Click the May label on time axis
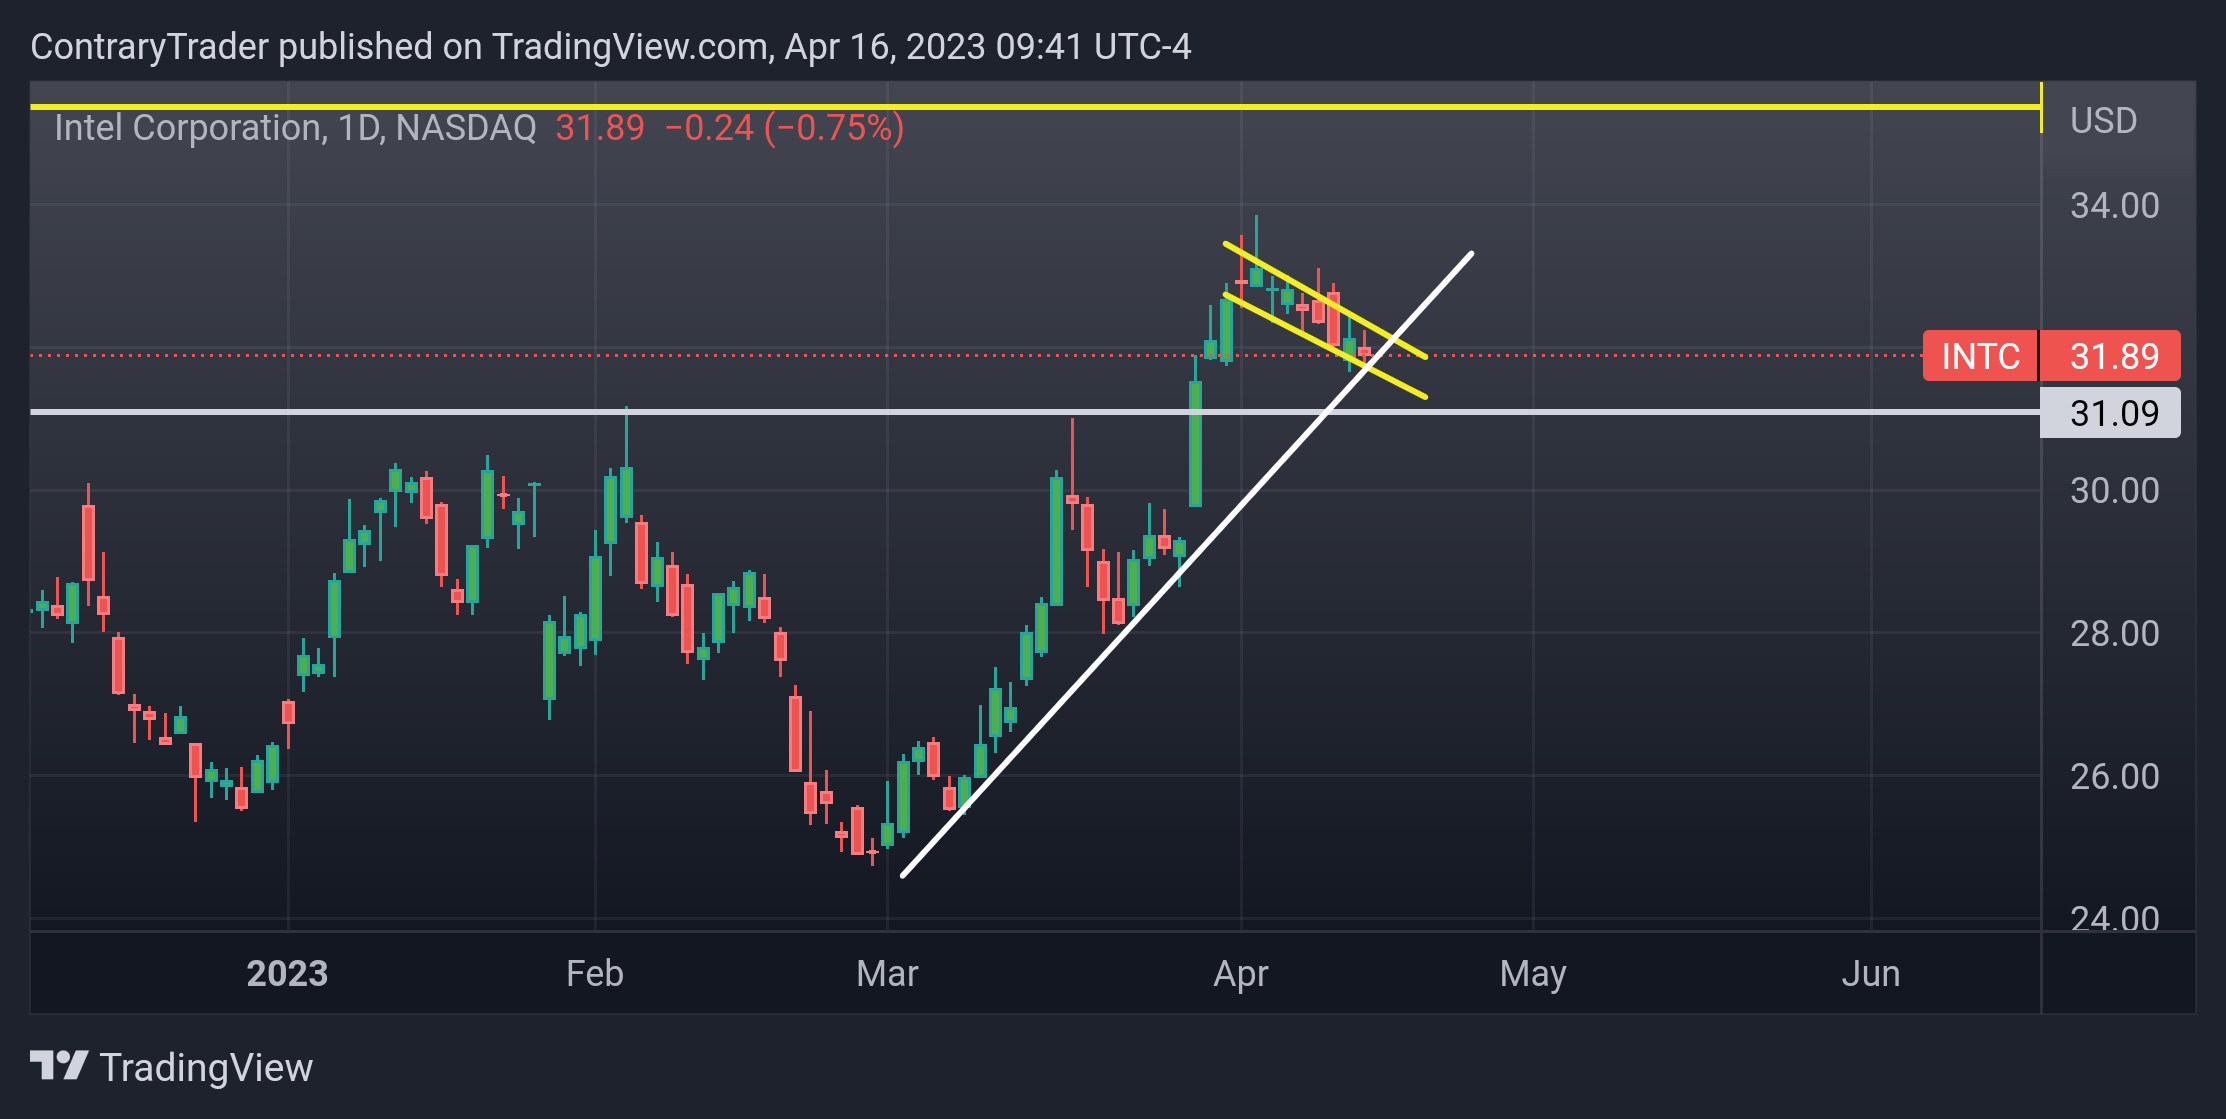This screenshot has height=1119, width=2226. [1532, 974]
